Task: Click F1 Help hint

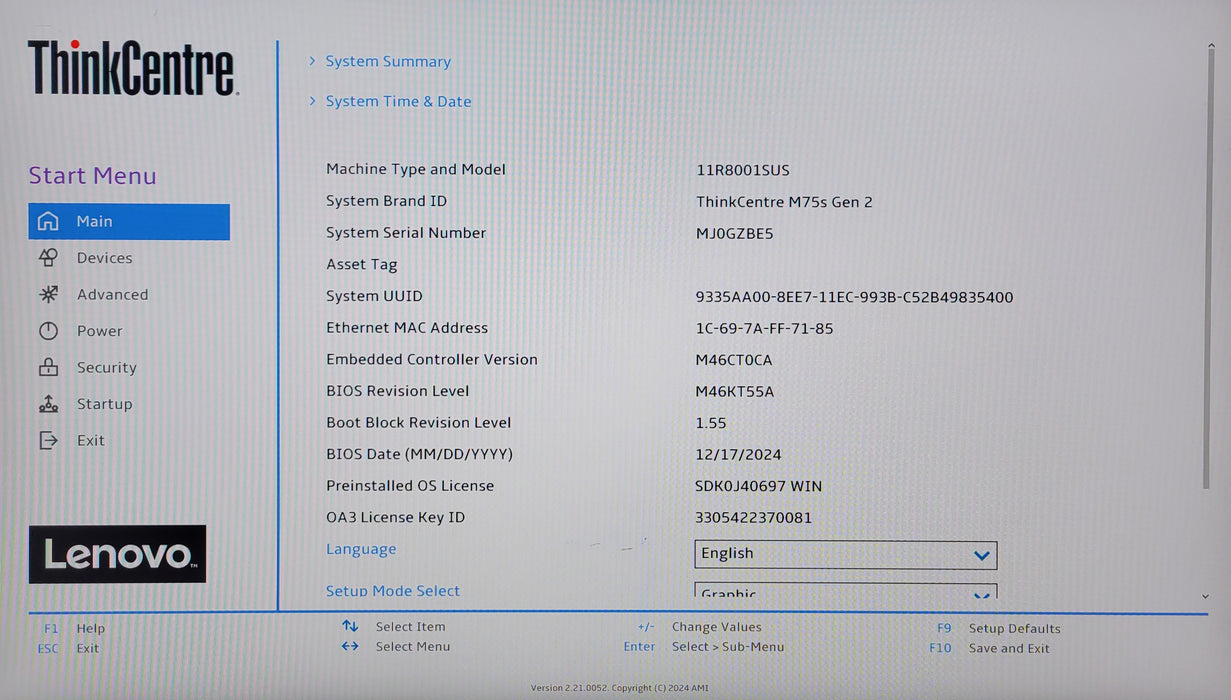Action: coord(74,629)
